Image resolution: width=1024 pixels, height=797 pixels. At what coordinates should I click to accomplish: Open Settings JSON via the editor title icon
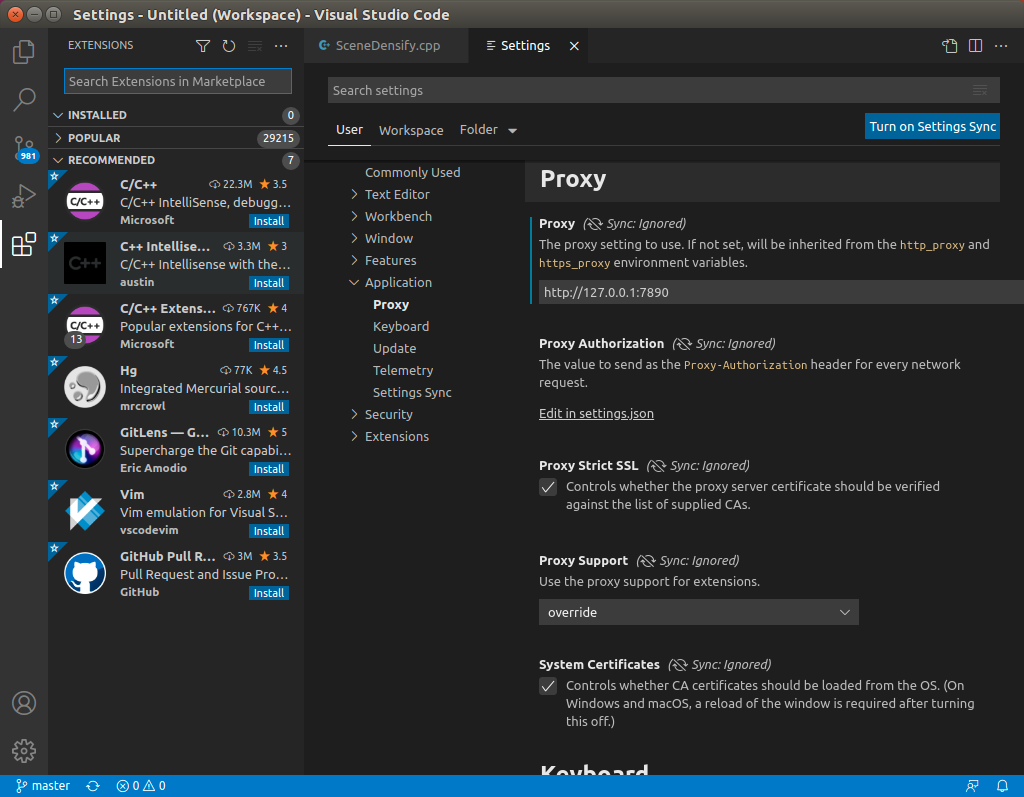[948, 45]
